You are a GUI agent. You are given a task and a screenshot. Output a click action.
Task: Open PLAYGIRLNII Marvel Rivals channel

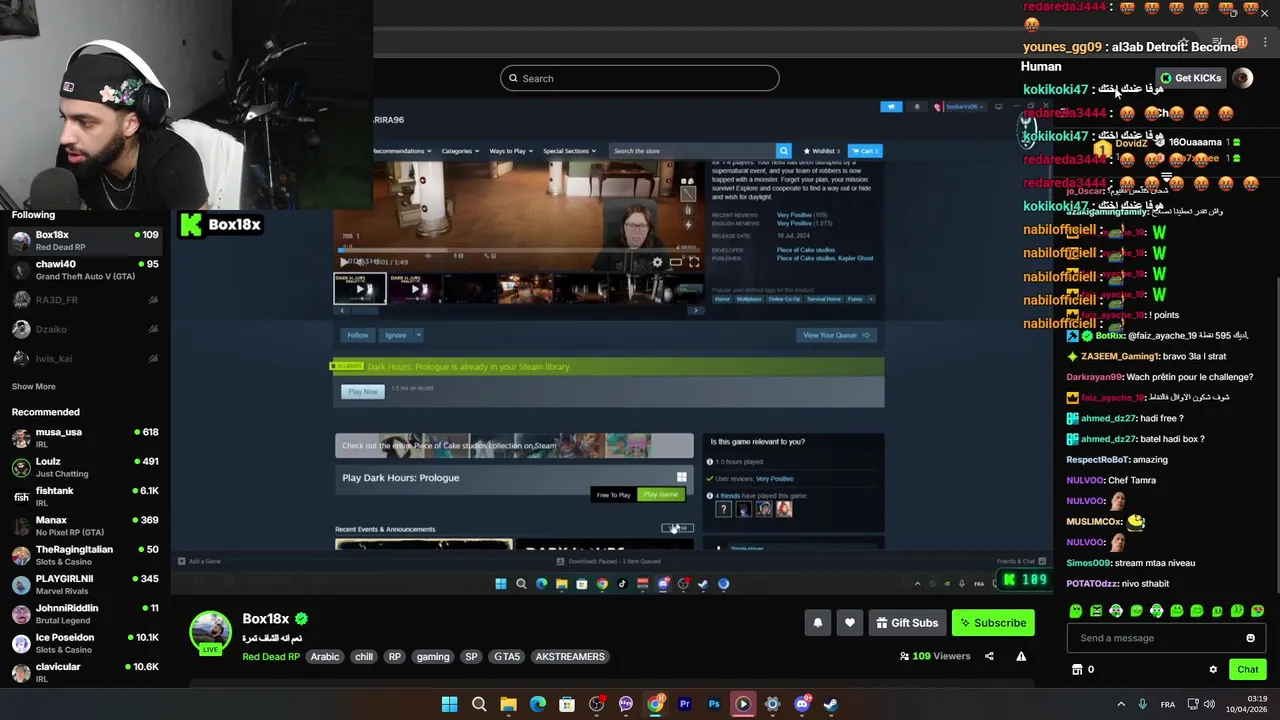coord(85,584)
